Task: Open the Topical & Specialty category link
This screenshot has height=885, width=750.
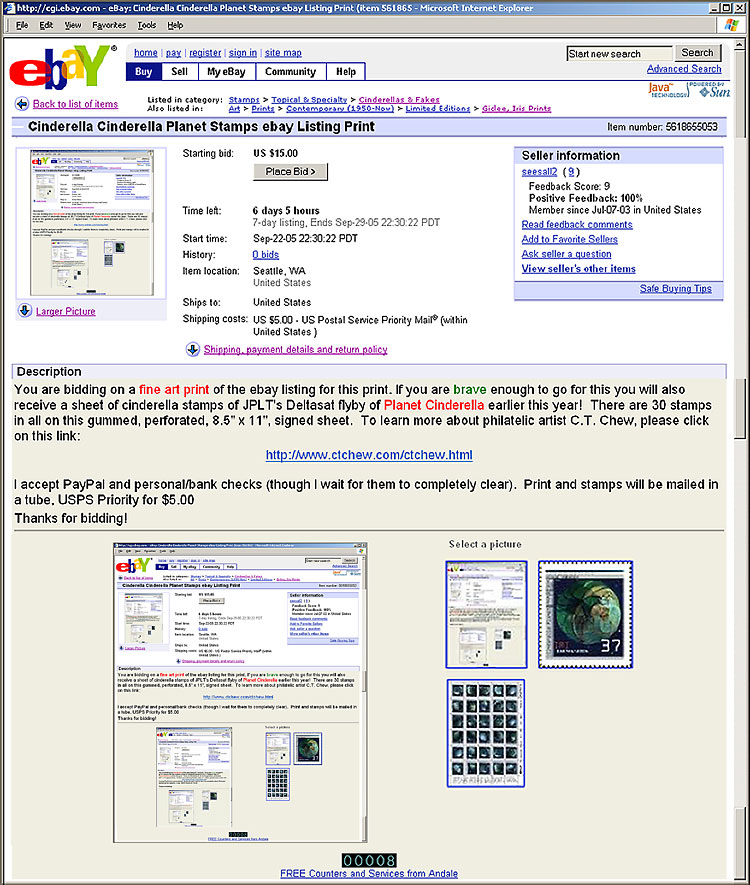Action: (309, 99)
